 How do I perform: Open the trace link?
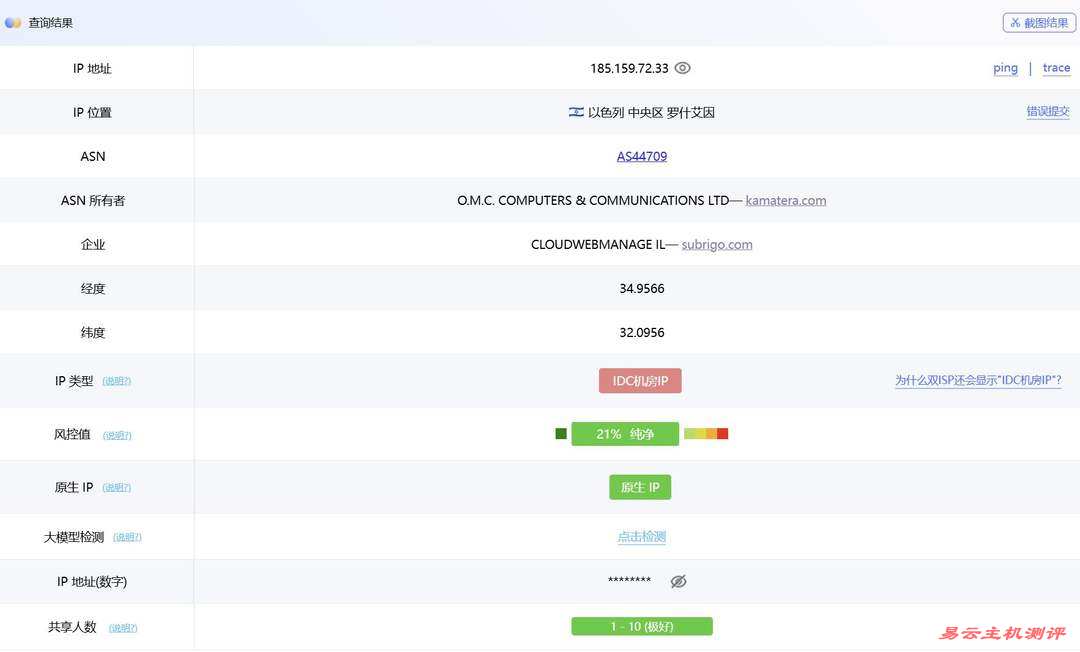1056,68
